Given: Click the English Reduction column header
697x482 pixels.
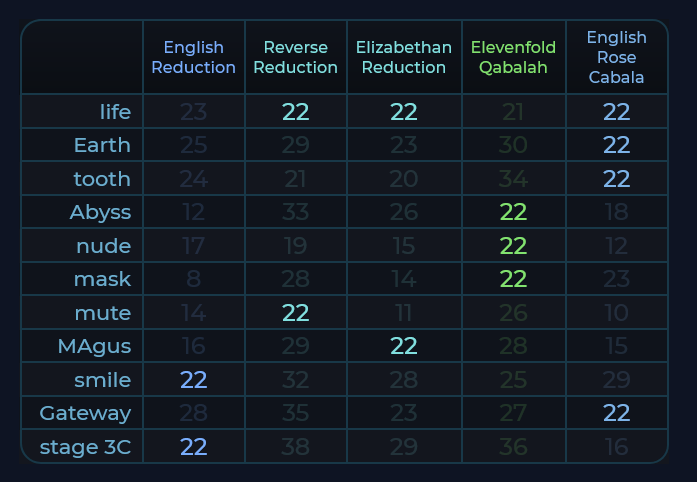Looking at the screenshot, I should click(x=193, y=57).
